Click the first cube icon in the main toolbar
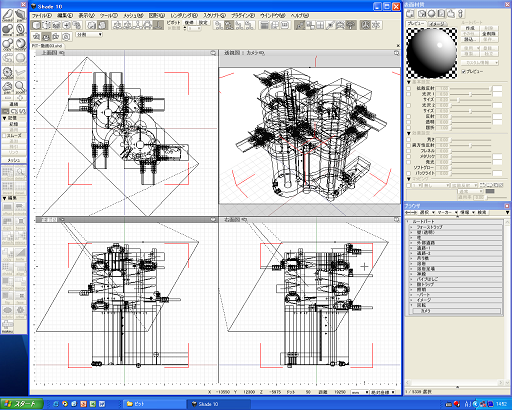Image resolution: width=512 pixels, height=410 pixels. 37,25
